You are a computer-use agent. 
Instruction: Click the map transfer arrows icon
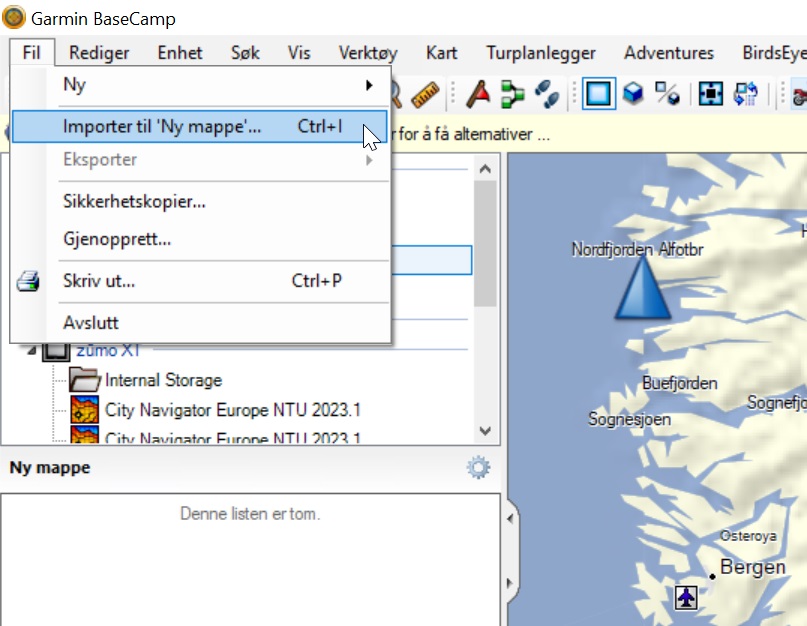pyautogui.click(x=746, y=94)
